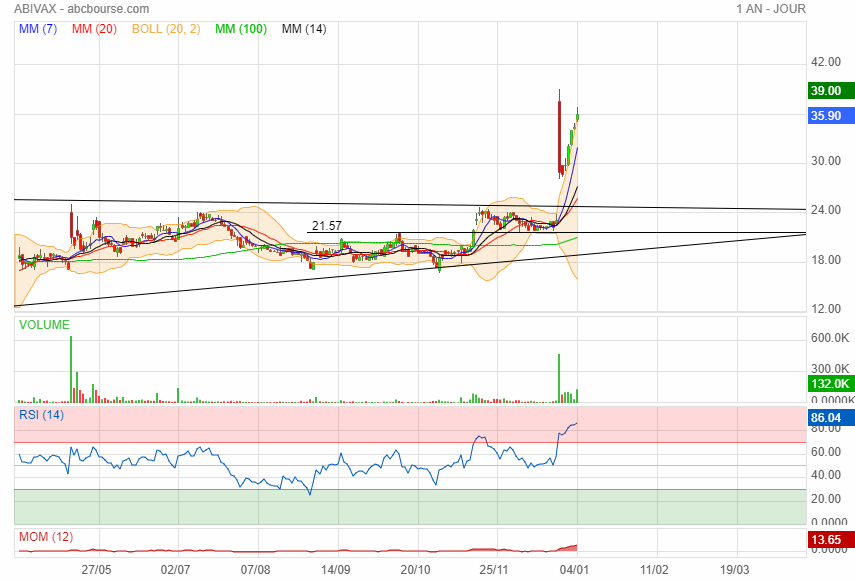Click the MM (100) legend label

click(241, 29)
